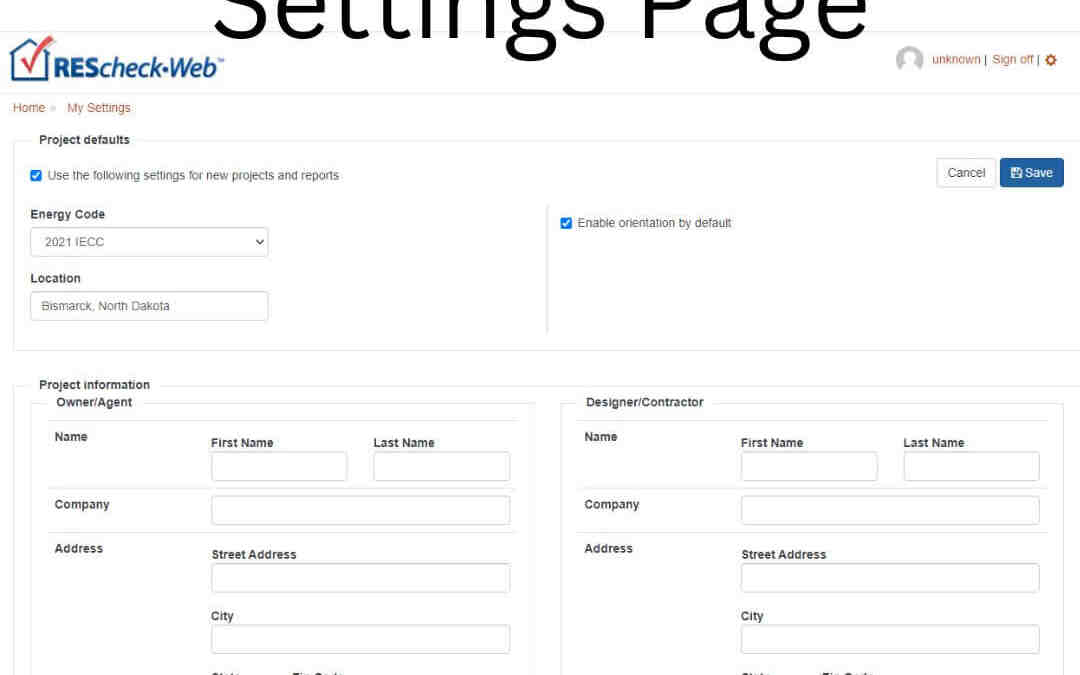Click My Settings breadcrumb
This screenshot has height=675, width=1080.
pyautogui.click(x=98, y=108)
